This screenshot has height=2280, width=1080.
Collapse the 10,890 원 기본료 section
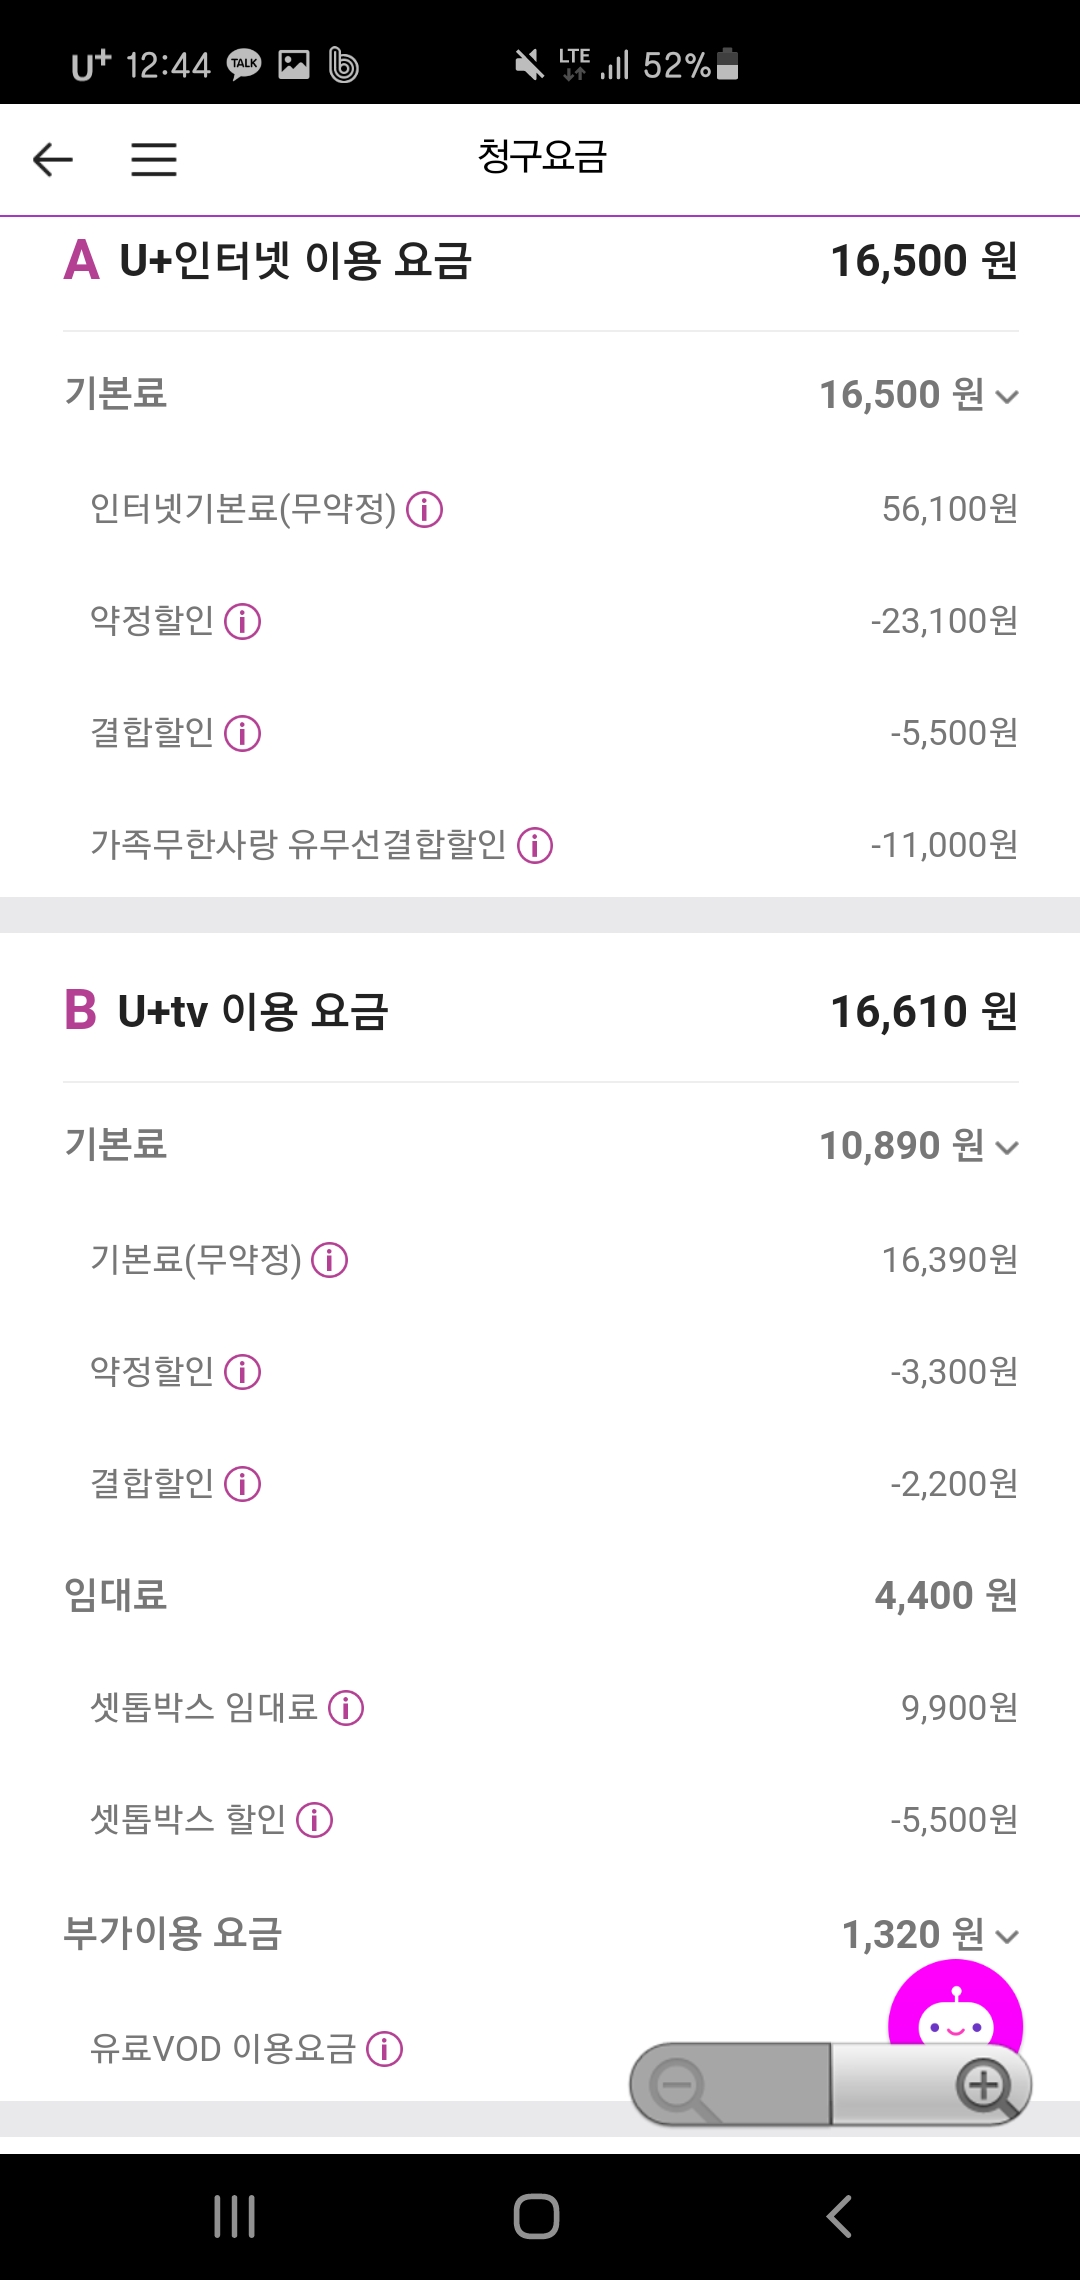point(1007,1148)
